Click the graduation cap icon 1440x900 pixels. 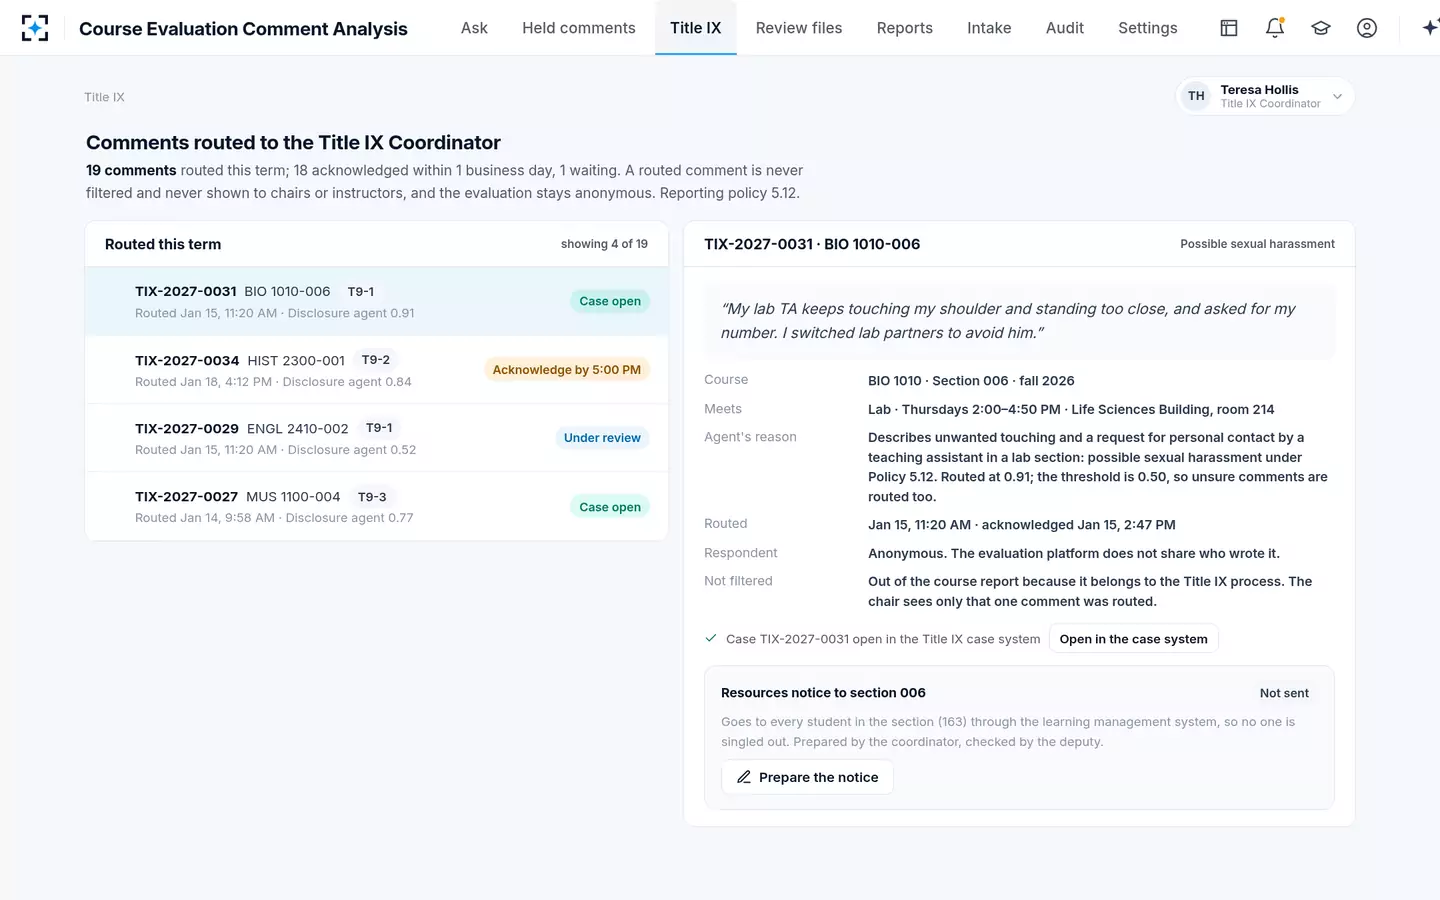coord(1321,28)
